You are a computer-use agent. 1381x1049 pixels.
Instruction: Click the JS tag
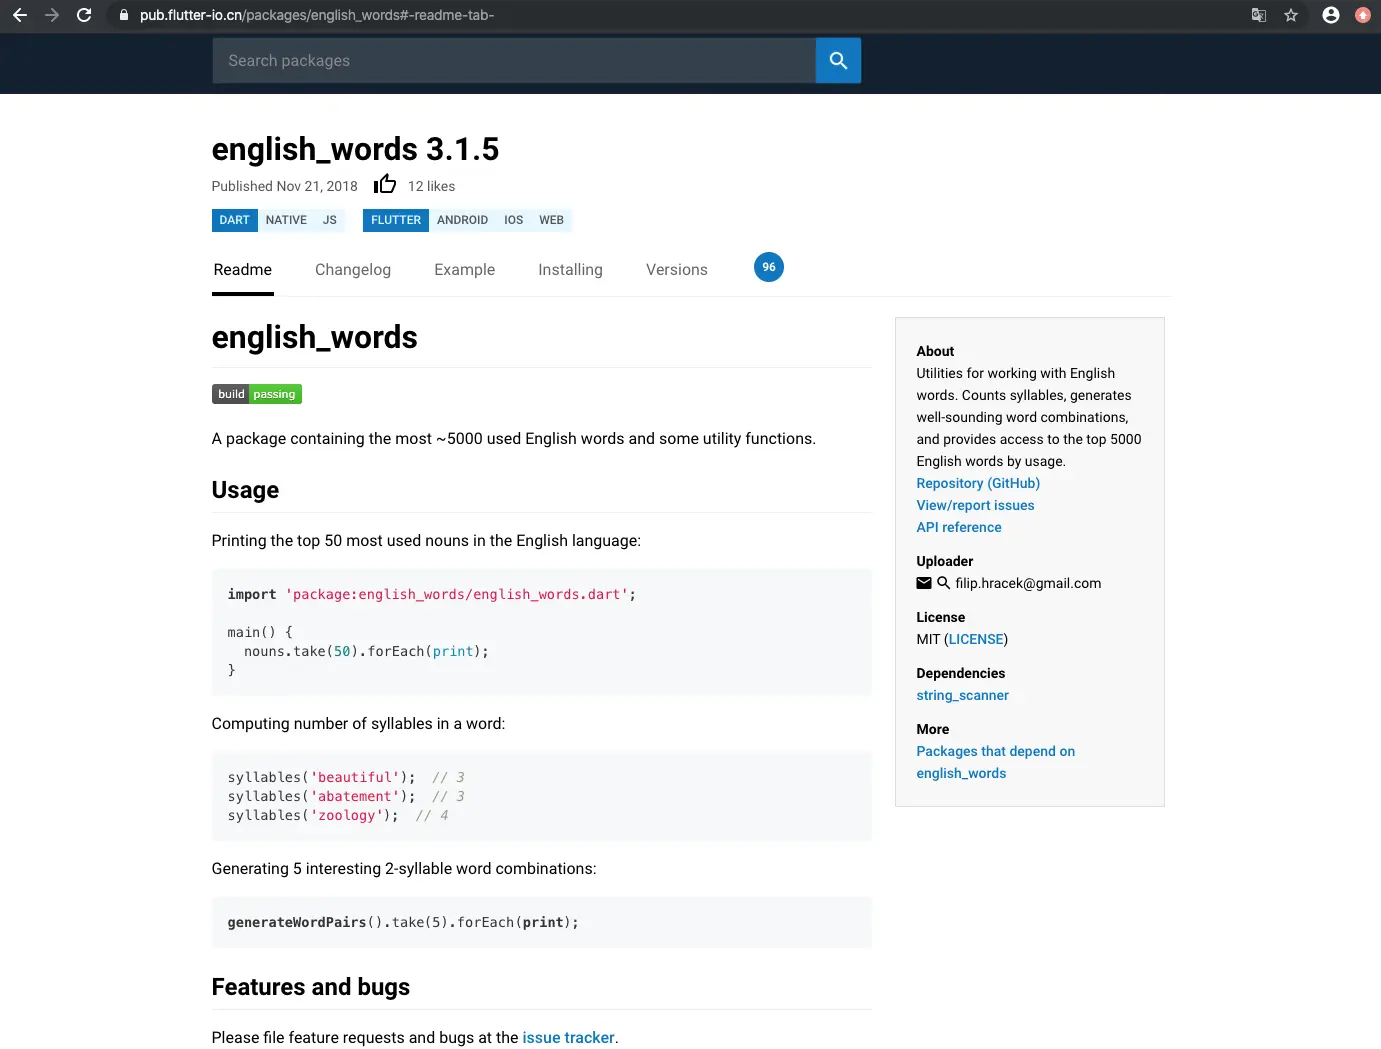(330, 220)
